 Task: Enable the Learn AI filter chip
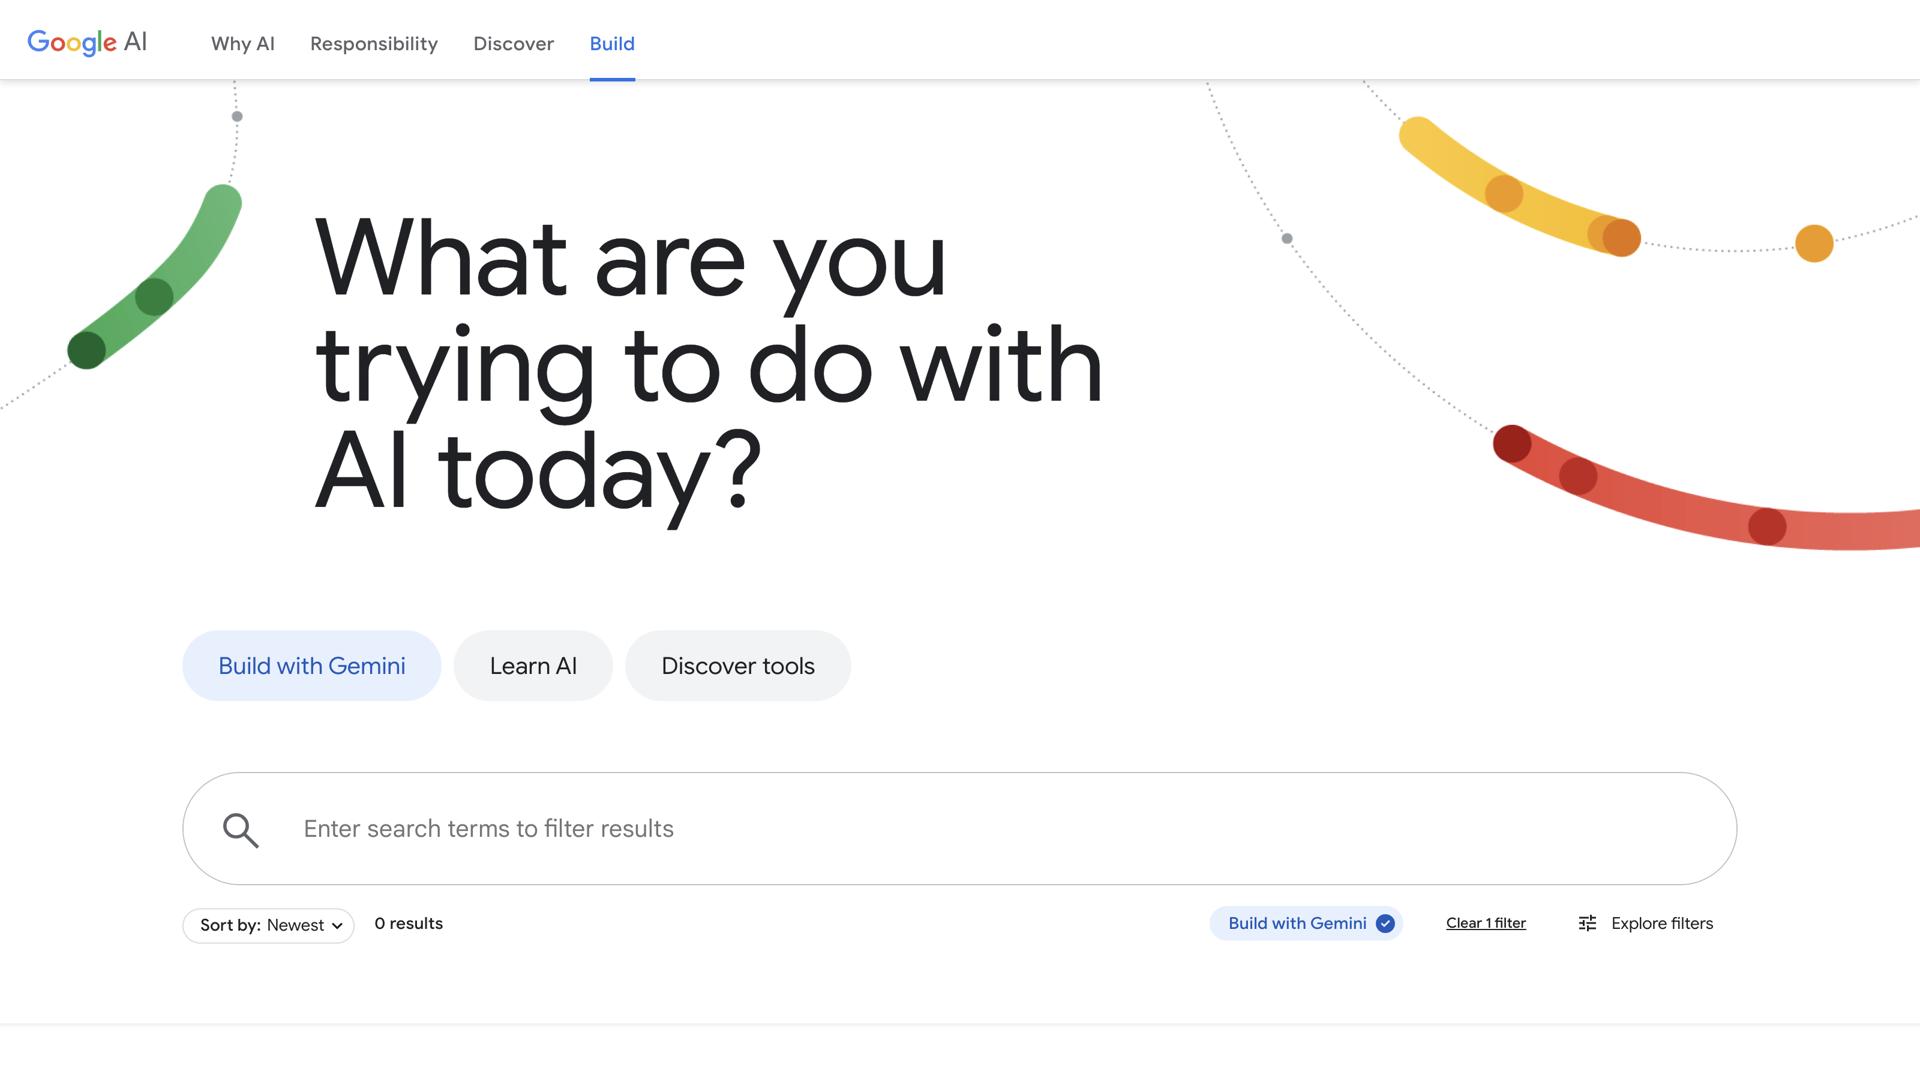click(x=533, y=665)
